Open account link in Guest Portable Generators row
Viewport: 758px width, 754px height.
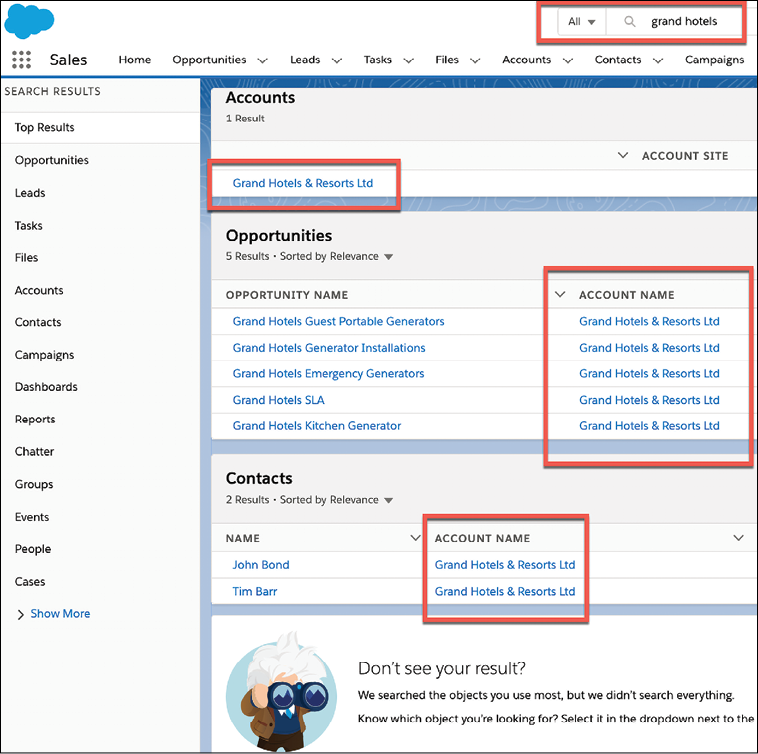649,321
